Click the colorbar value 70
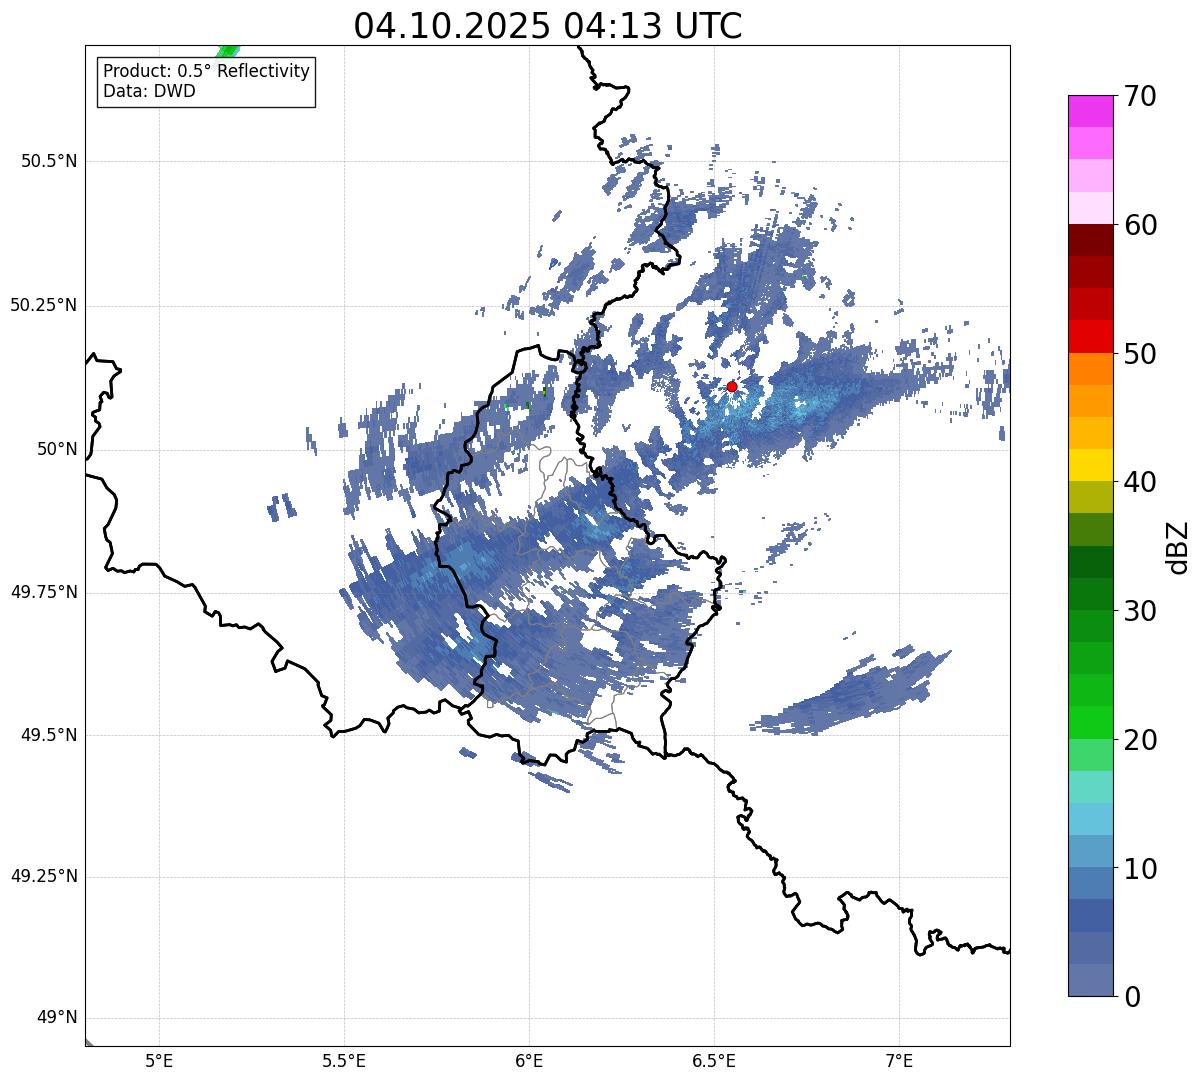The width and height of the screenshot is (1202, 1081). [1140, 96]
